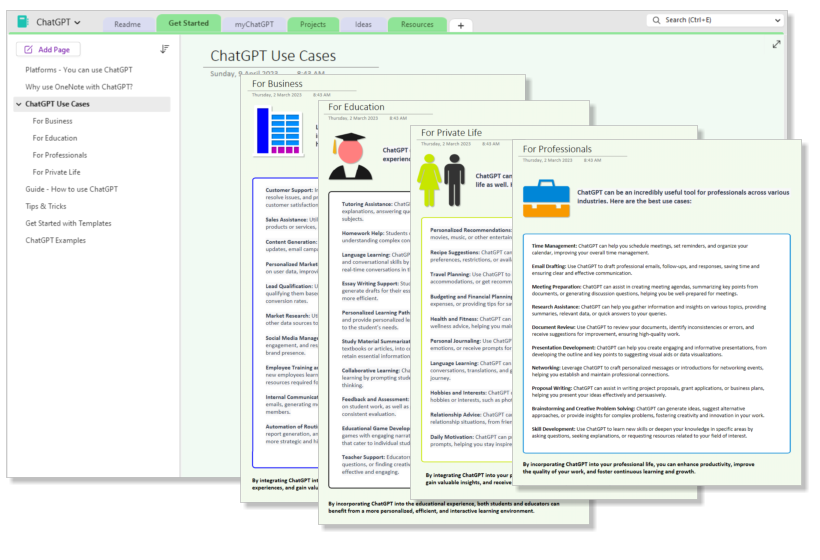Click the ChatGPT notebook icon

coord(22,21)
